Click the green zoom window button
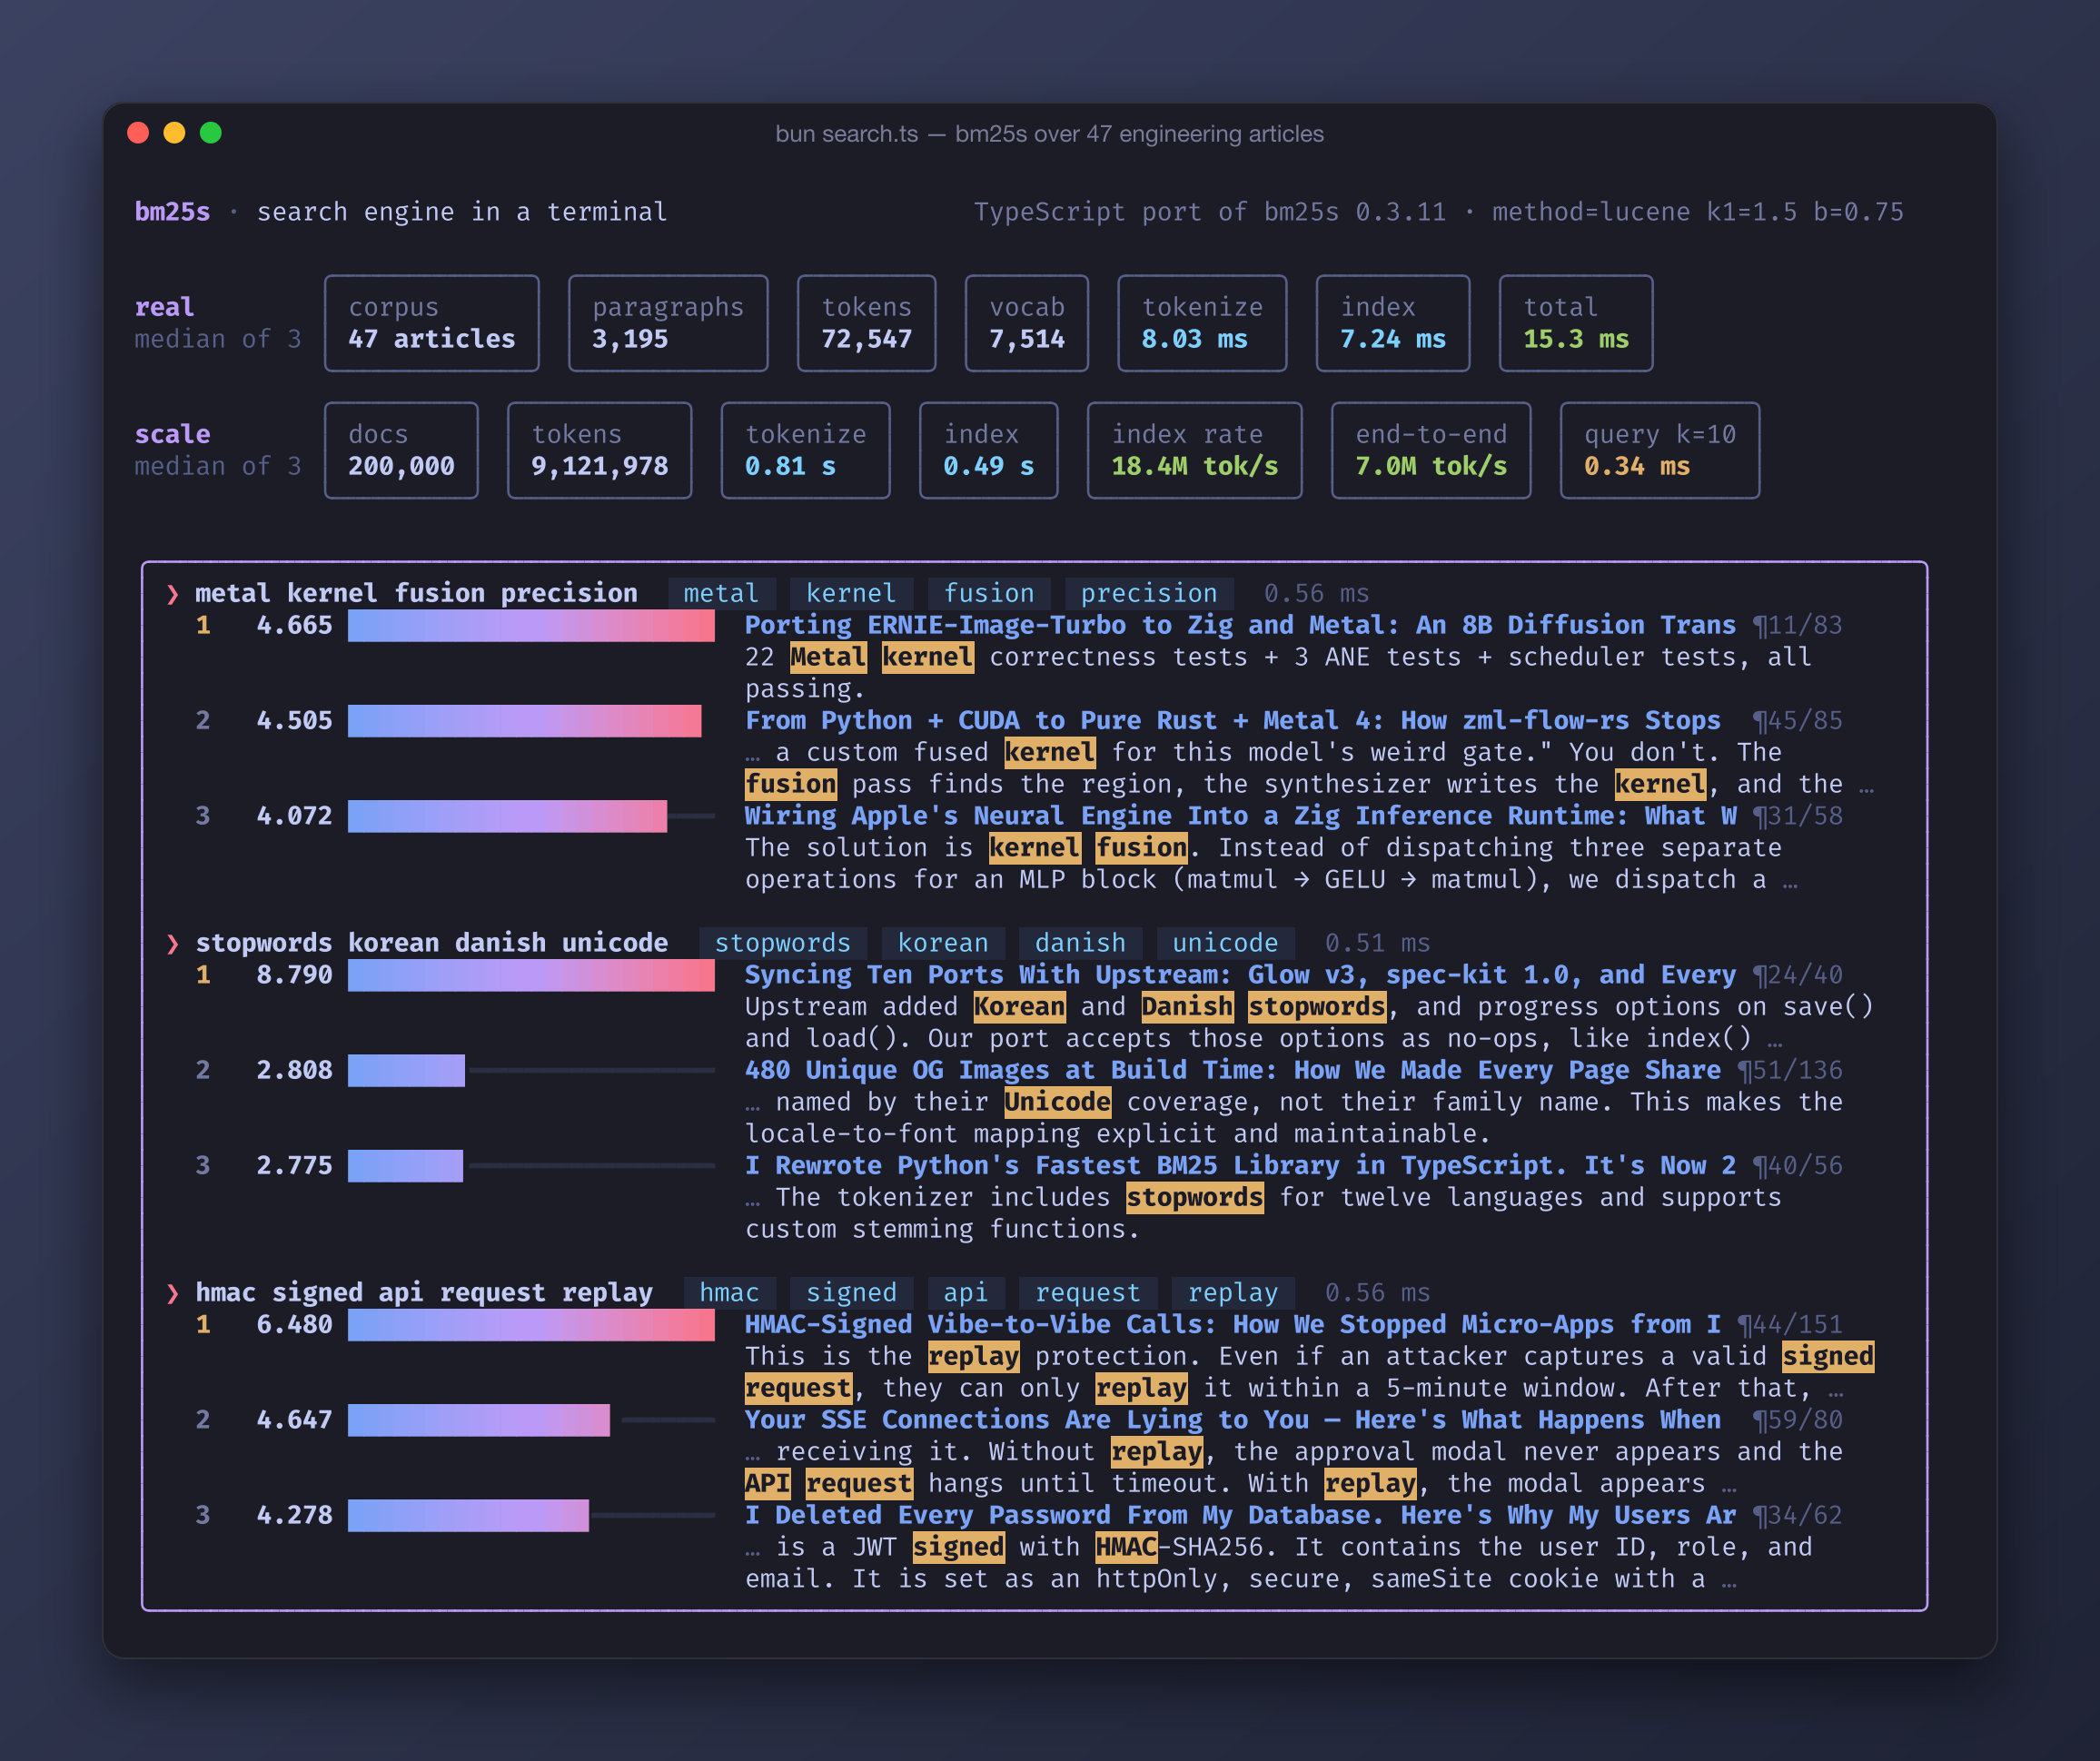2100x1761 pixels. click(x=210, y=133)
